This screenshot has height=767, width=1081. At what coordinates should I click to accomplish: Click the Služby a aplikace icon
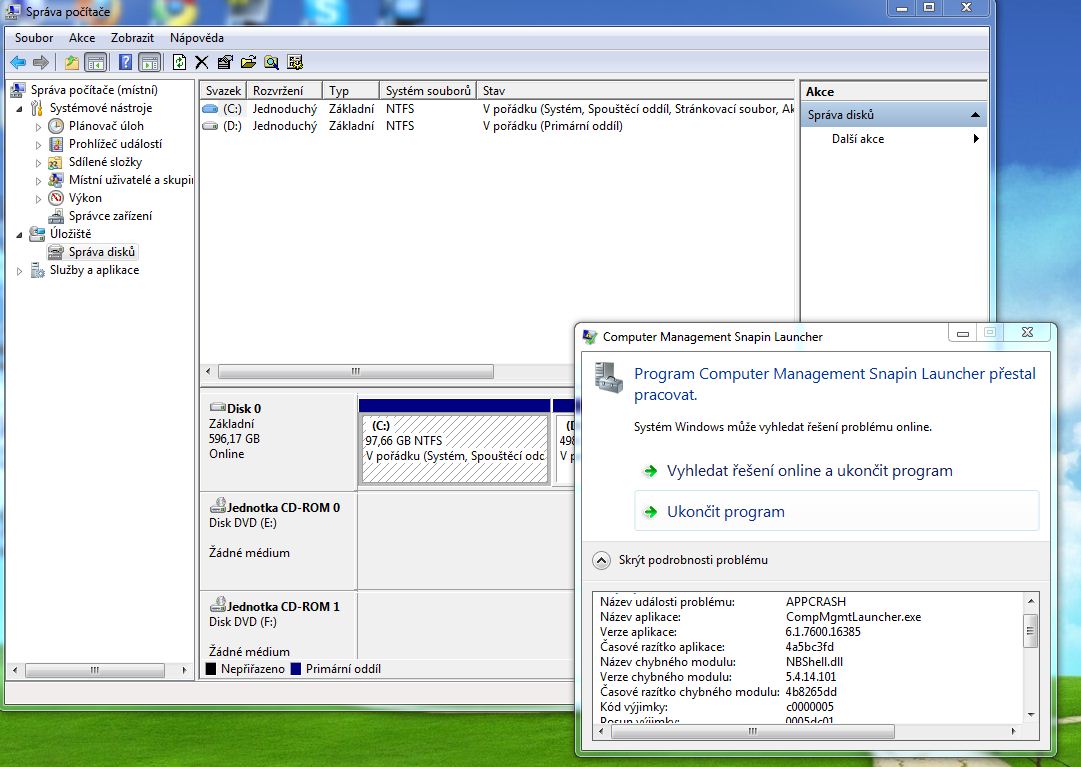[37, 270]
